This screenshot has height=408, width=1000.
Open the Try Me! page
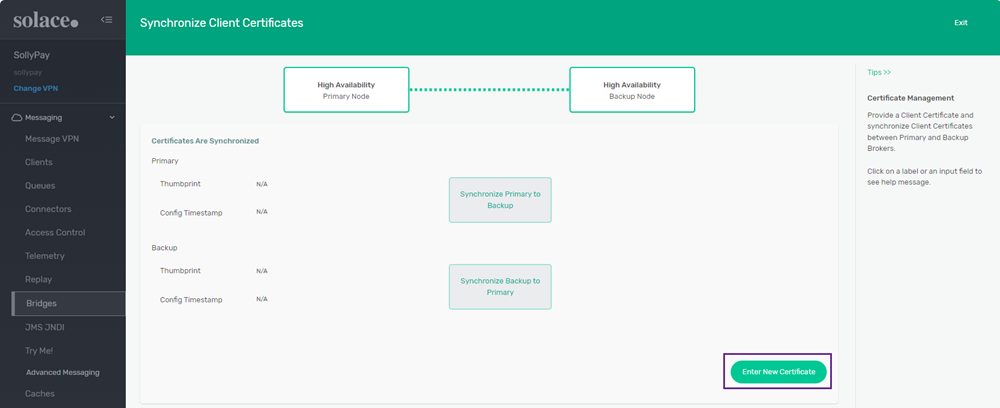tap(39, 351)
